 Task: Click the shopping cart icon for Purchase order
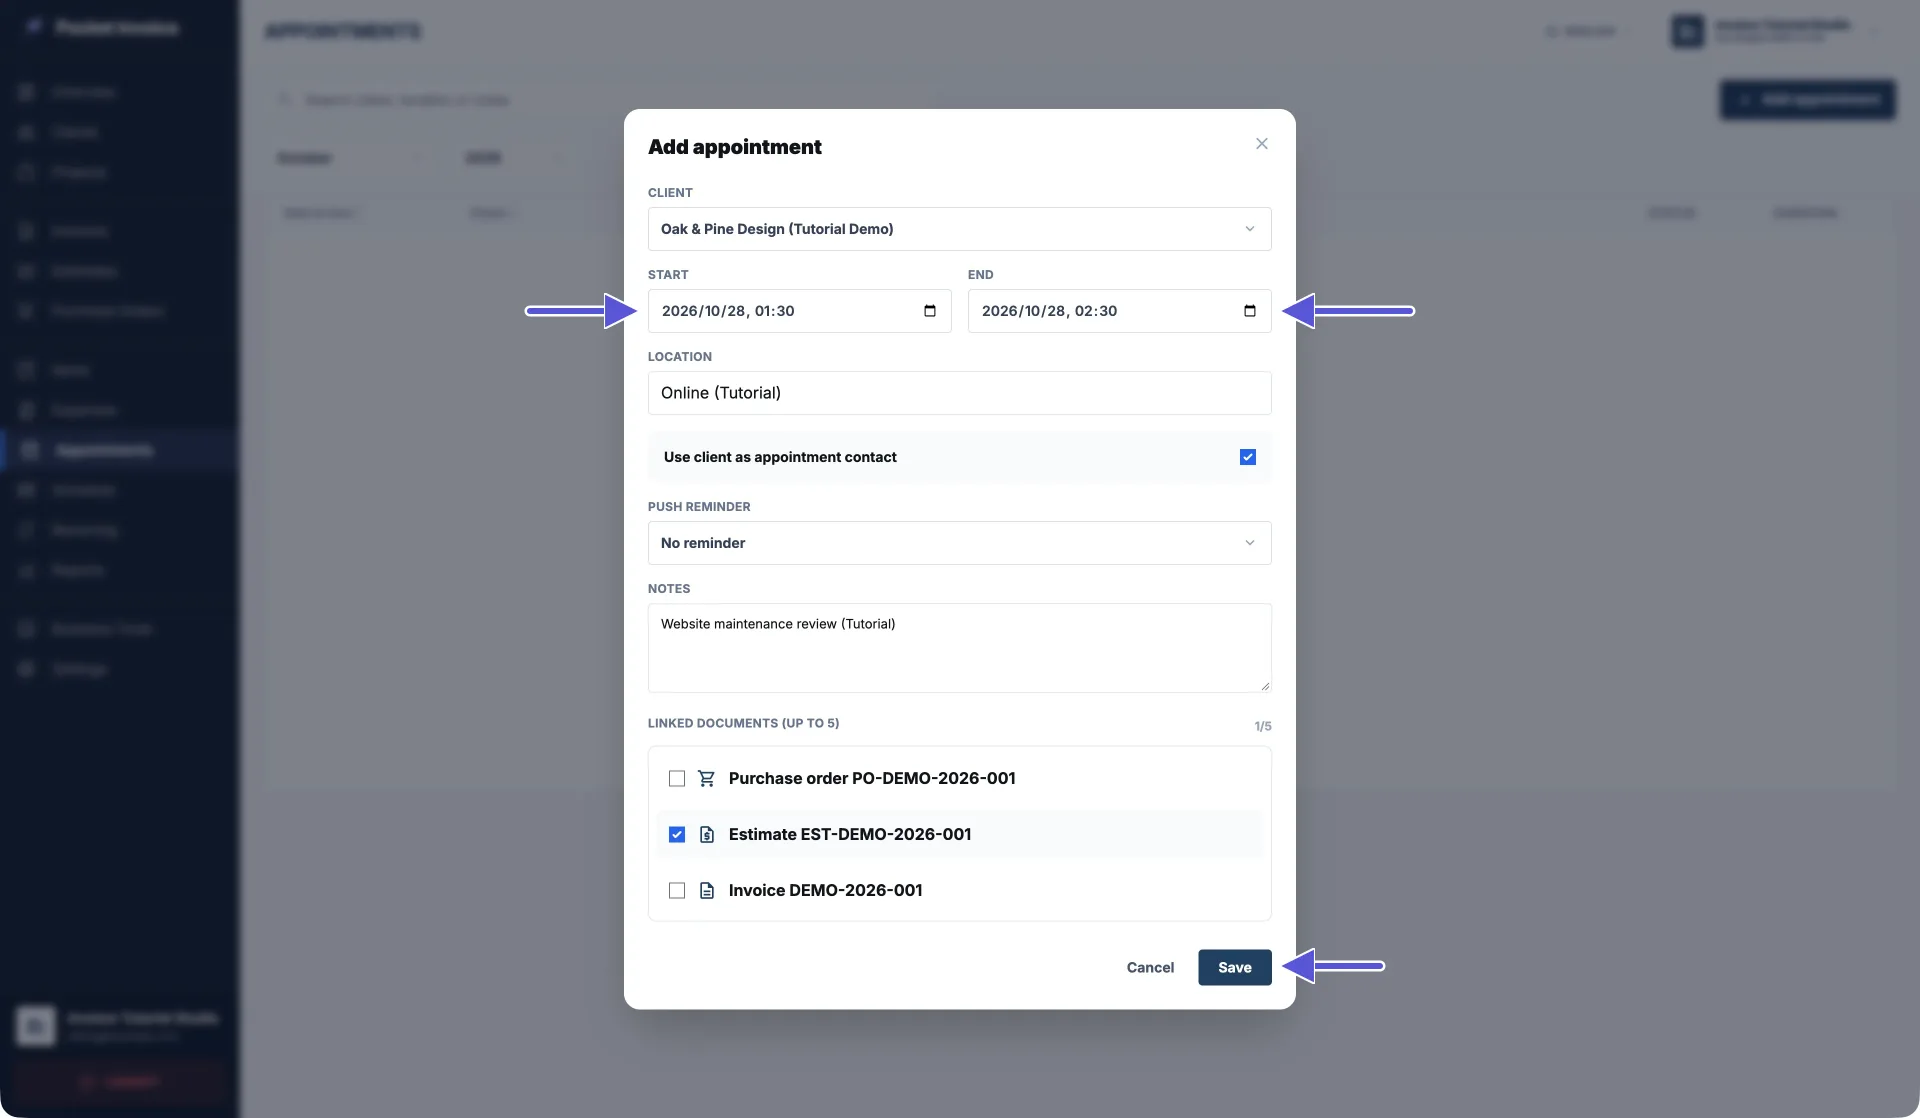pos(707,778)
